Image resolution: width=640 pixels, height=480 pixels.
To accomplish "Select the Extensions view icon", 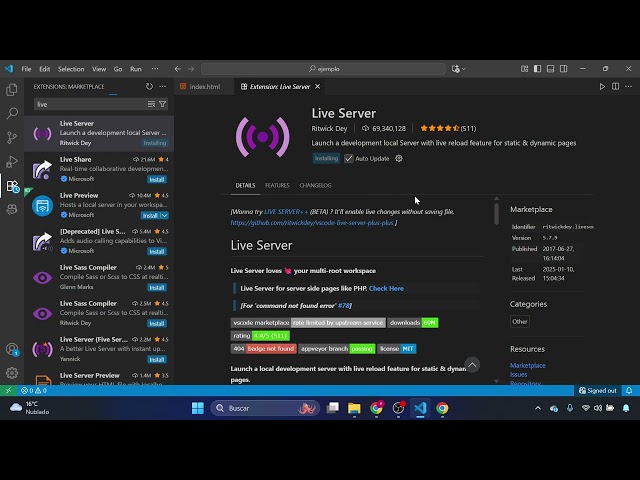I will 13,187.
